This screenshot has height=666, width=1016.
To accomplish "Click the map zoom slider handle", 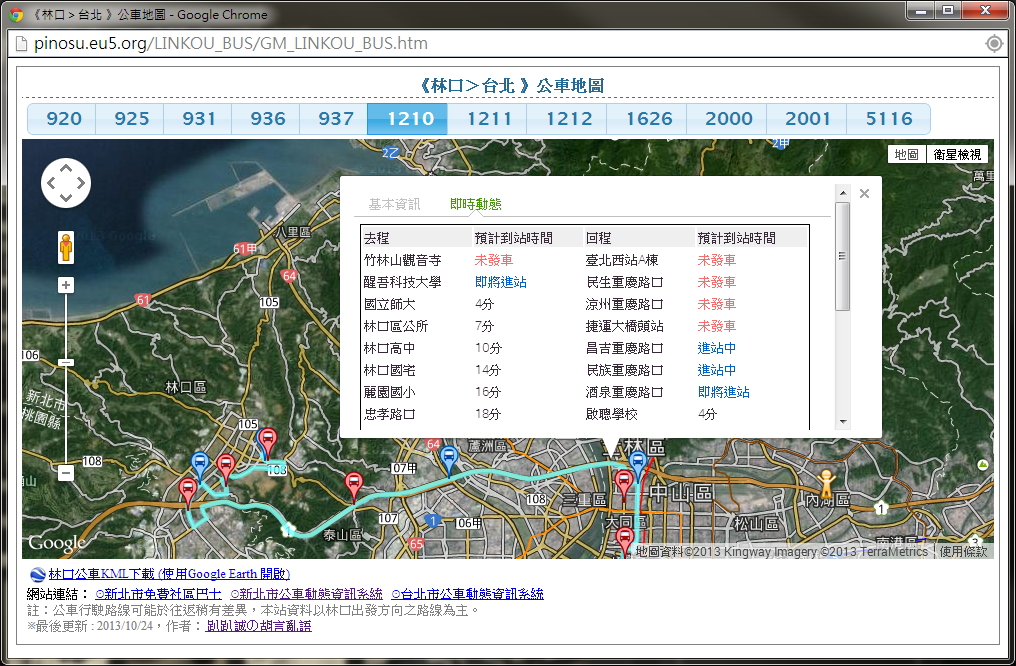I will 66,362.
